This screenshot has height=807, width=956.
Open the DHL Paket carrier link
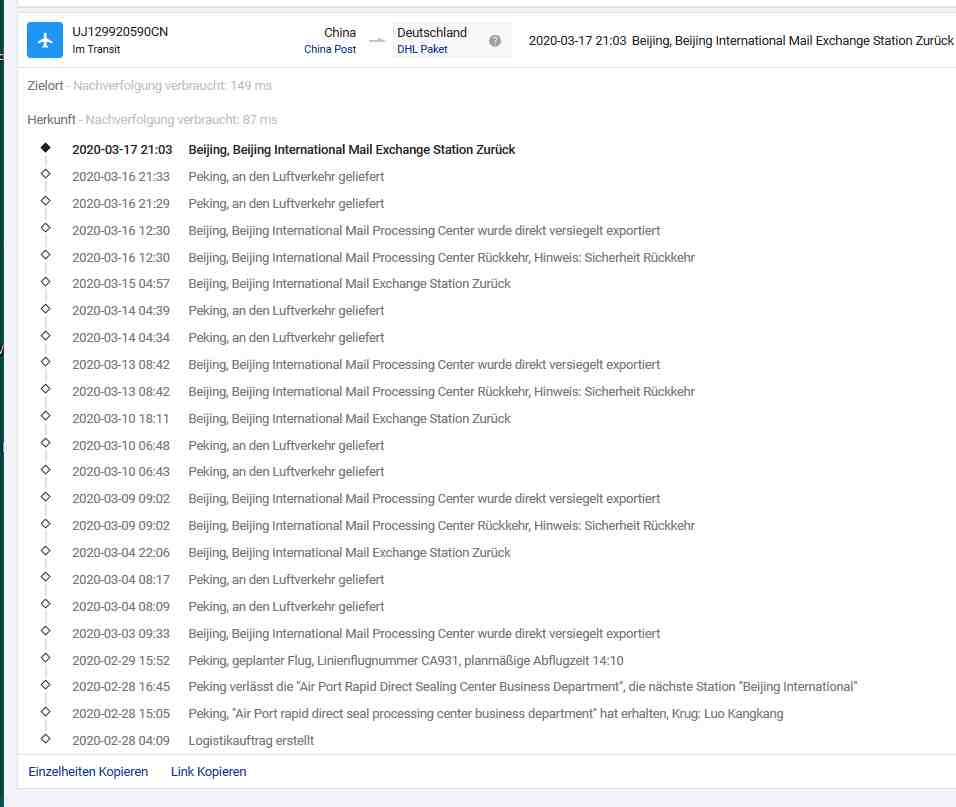(x=422, y=49)
